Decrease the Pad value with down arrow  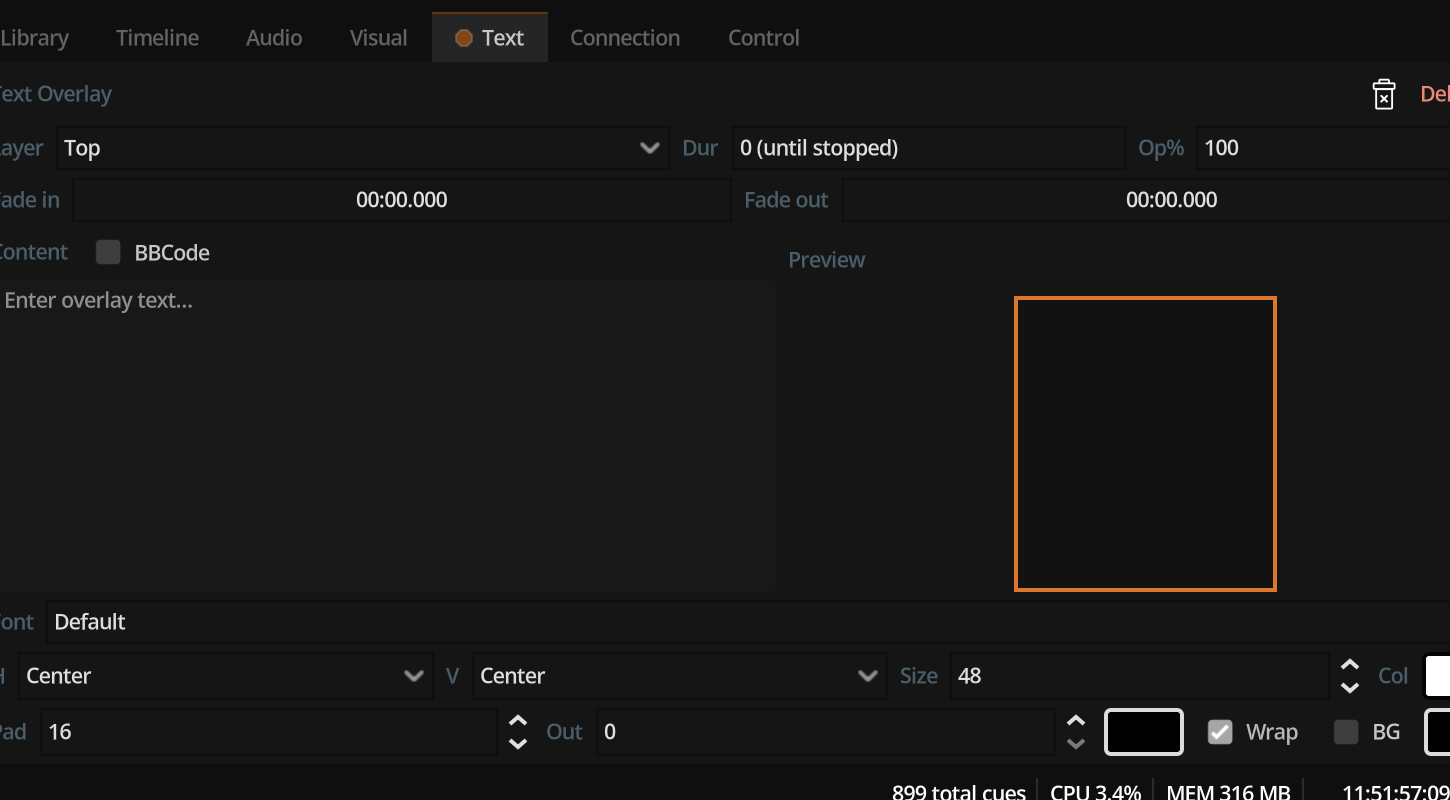[518, 743]
